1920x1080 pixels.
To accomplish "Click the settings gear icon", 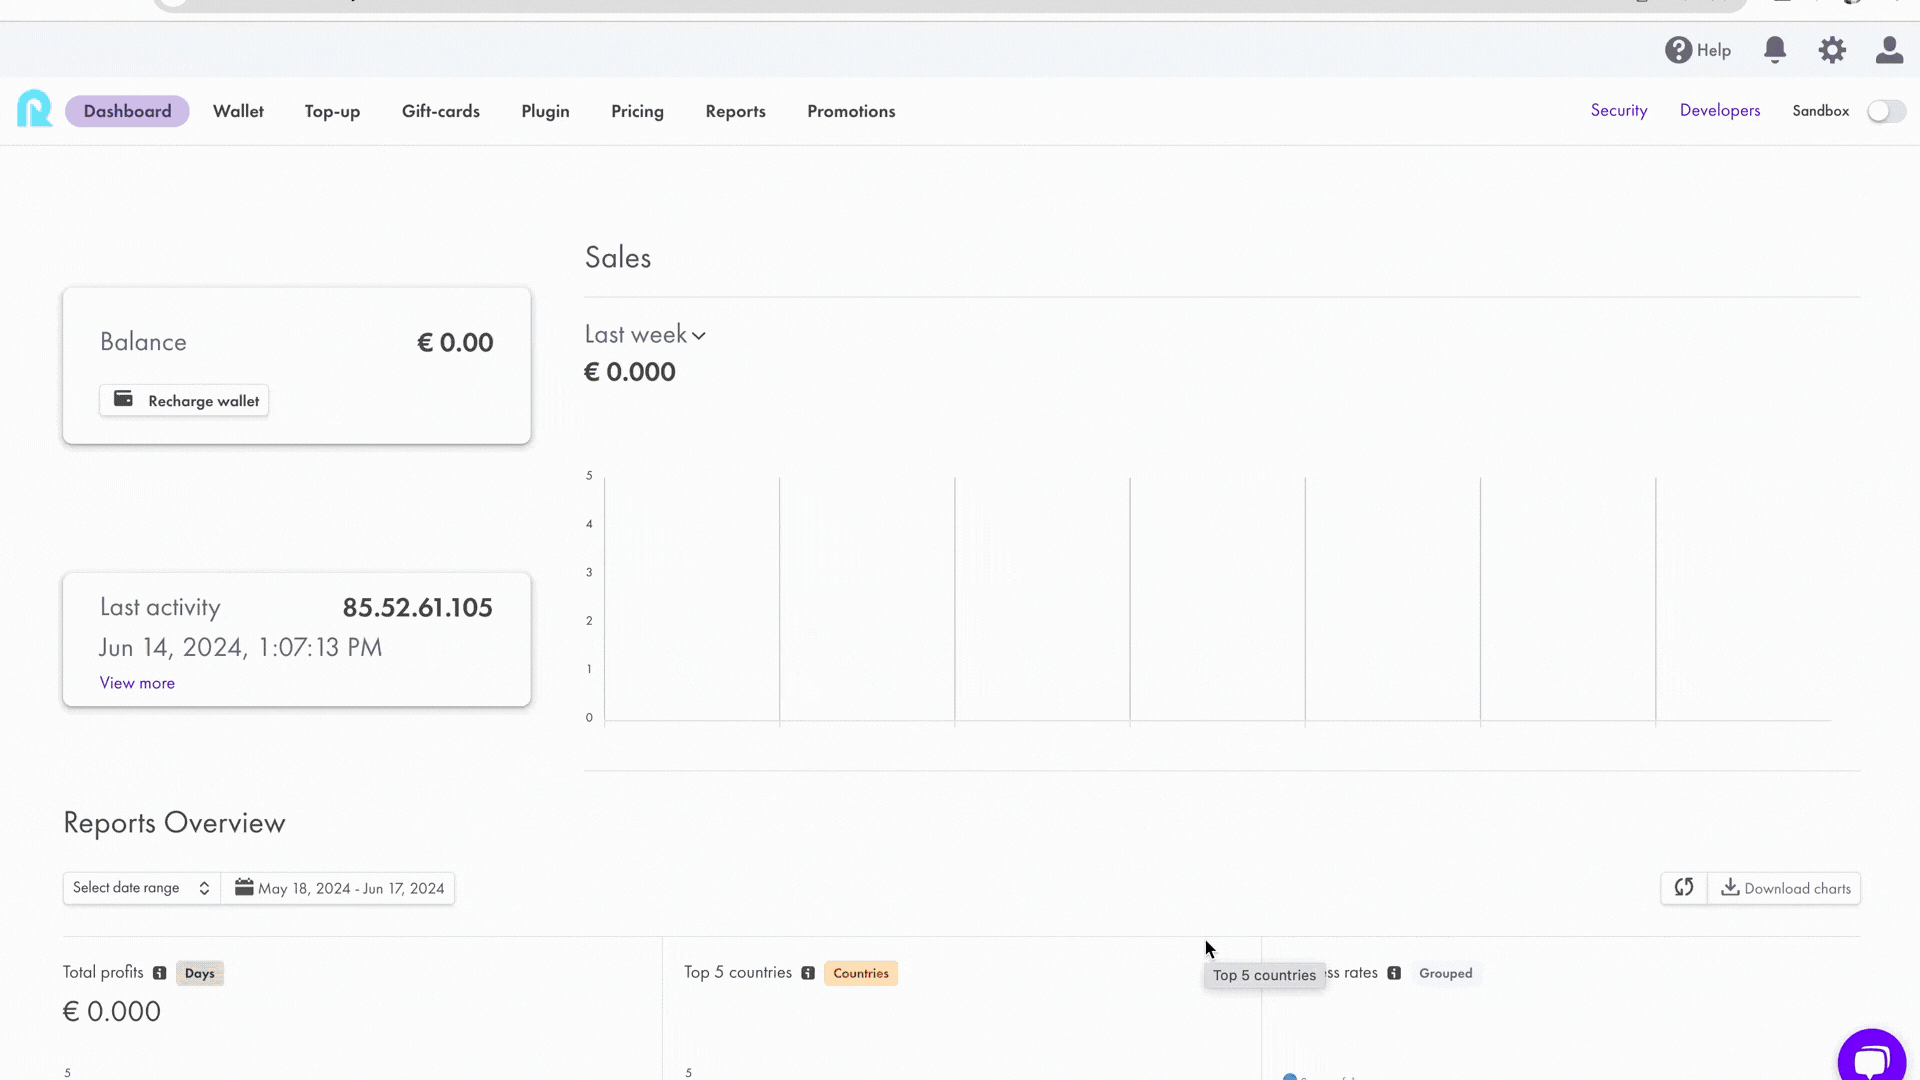I will pyautogui.click(x=1833, y=50).
